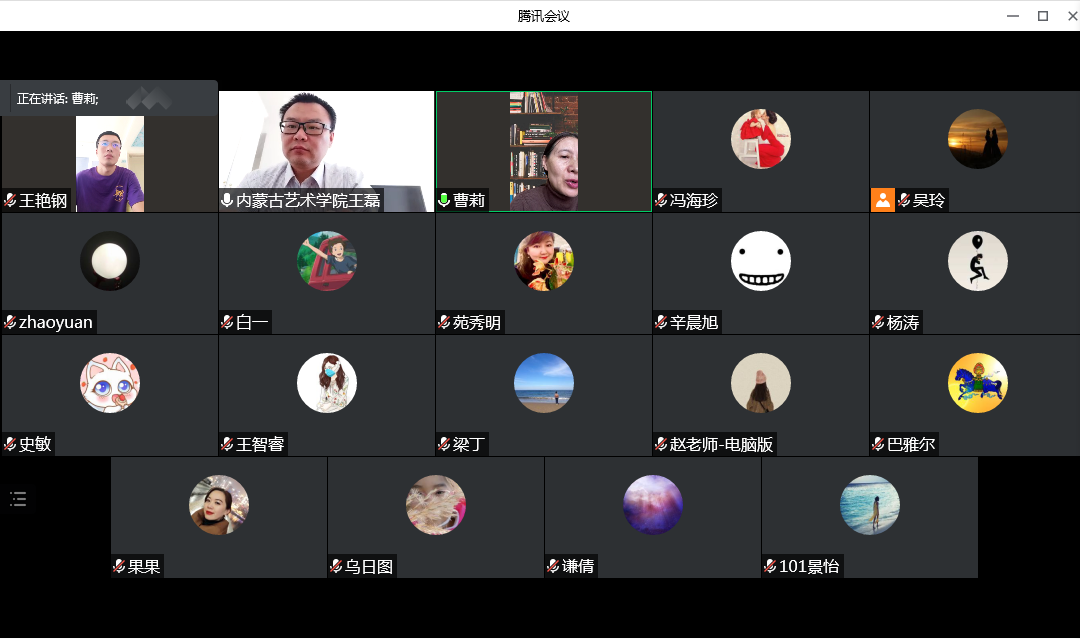This screenshot has width=1080, height=639.
Task: Select 曹莉's green active microphone icon
Action: point(444,200)
